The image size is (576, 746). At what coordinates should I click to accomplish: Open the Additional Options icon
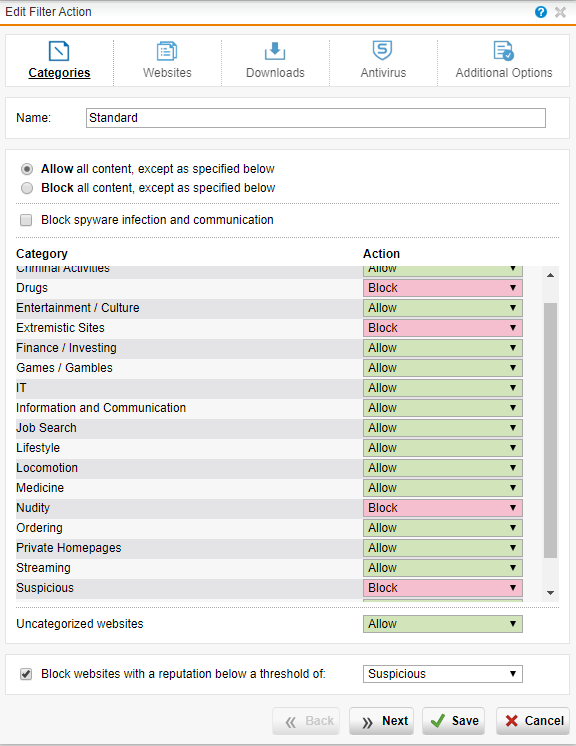coord(503,51)
